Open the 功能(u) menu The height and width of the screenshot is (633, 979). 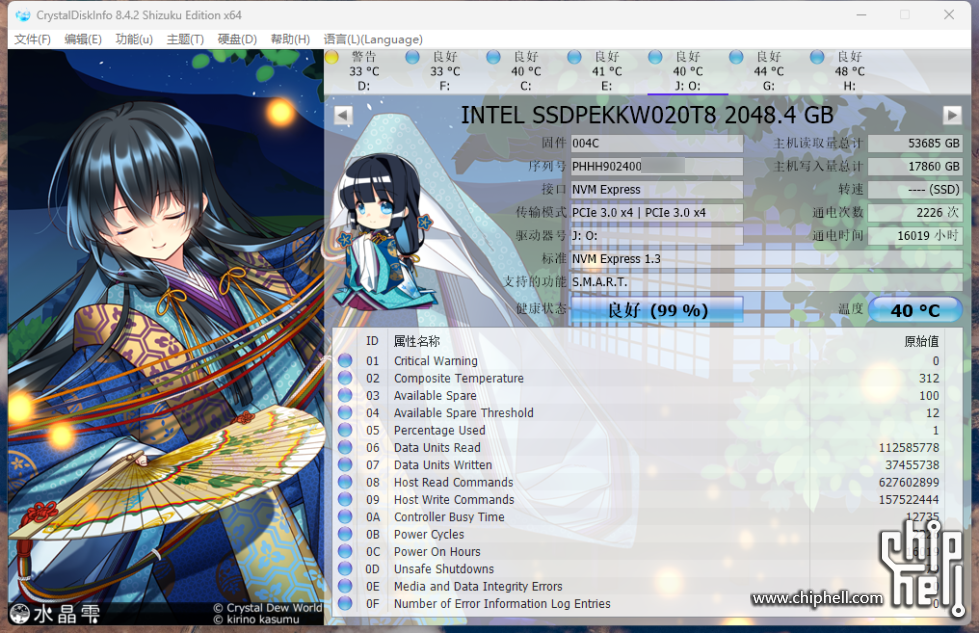click(x=134, y=39)
